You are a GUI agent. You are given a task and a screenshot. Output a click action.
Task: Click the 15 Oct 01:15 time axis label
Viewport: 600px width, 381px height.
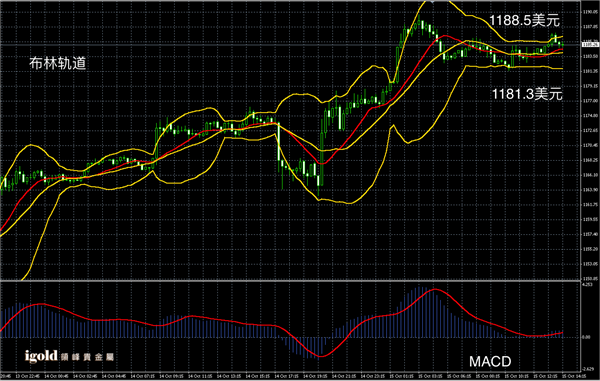coord(399,376)
